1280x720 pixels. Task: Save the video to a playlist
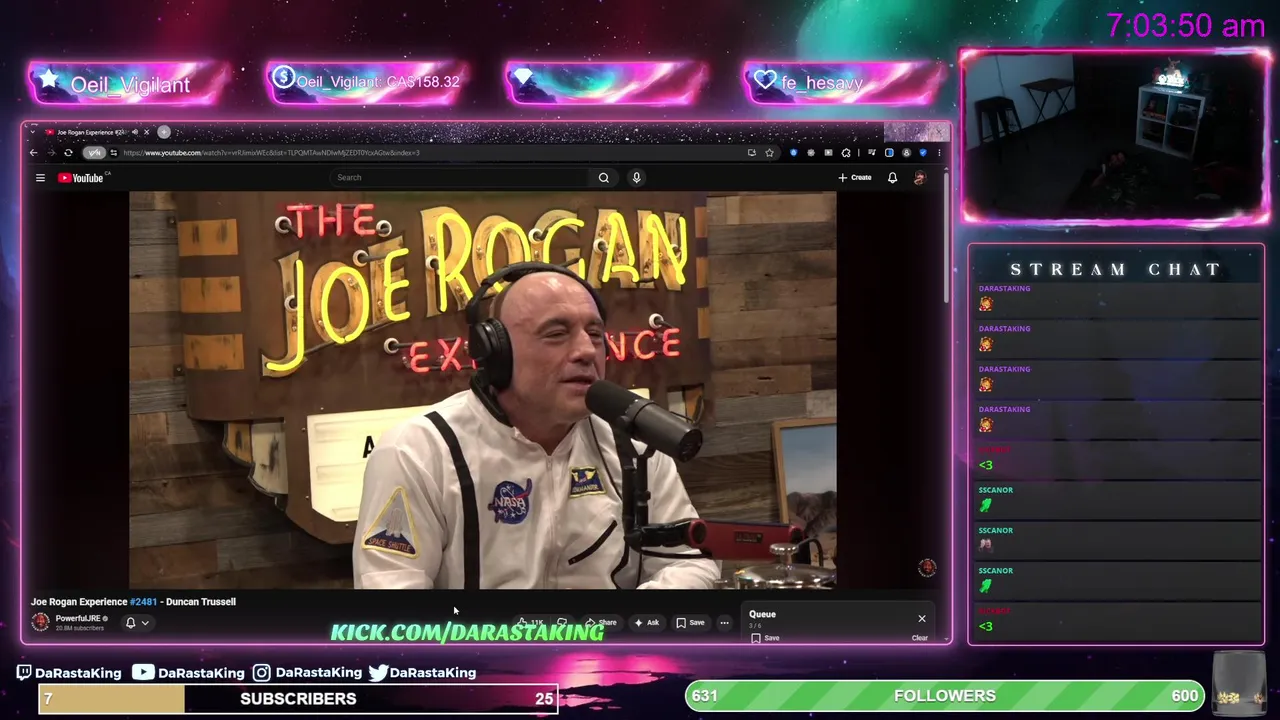(x=690, y=623)
